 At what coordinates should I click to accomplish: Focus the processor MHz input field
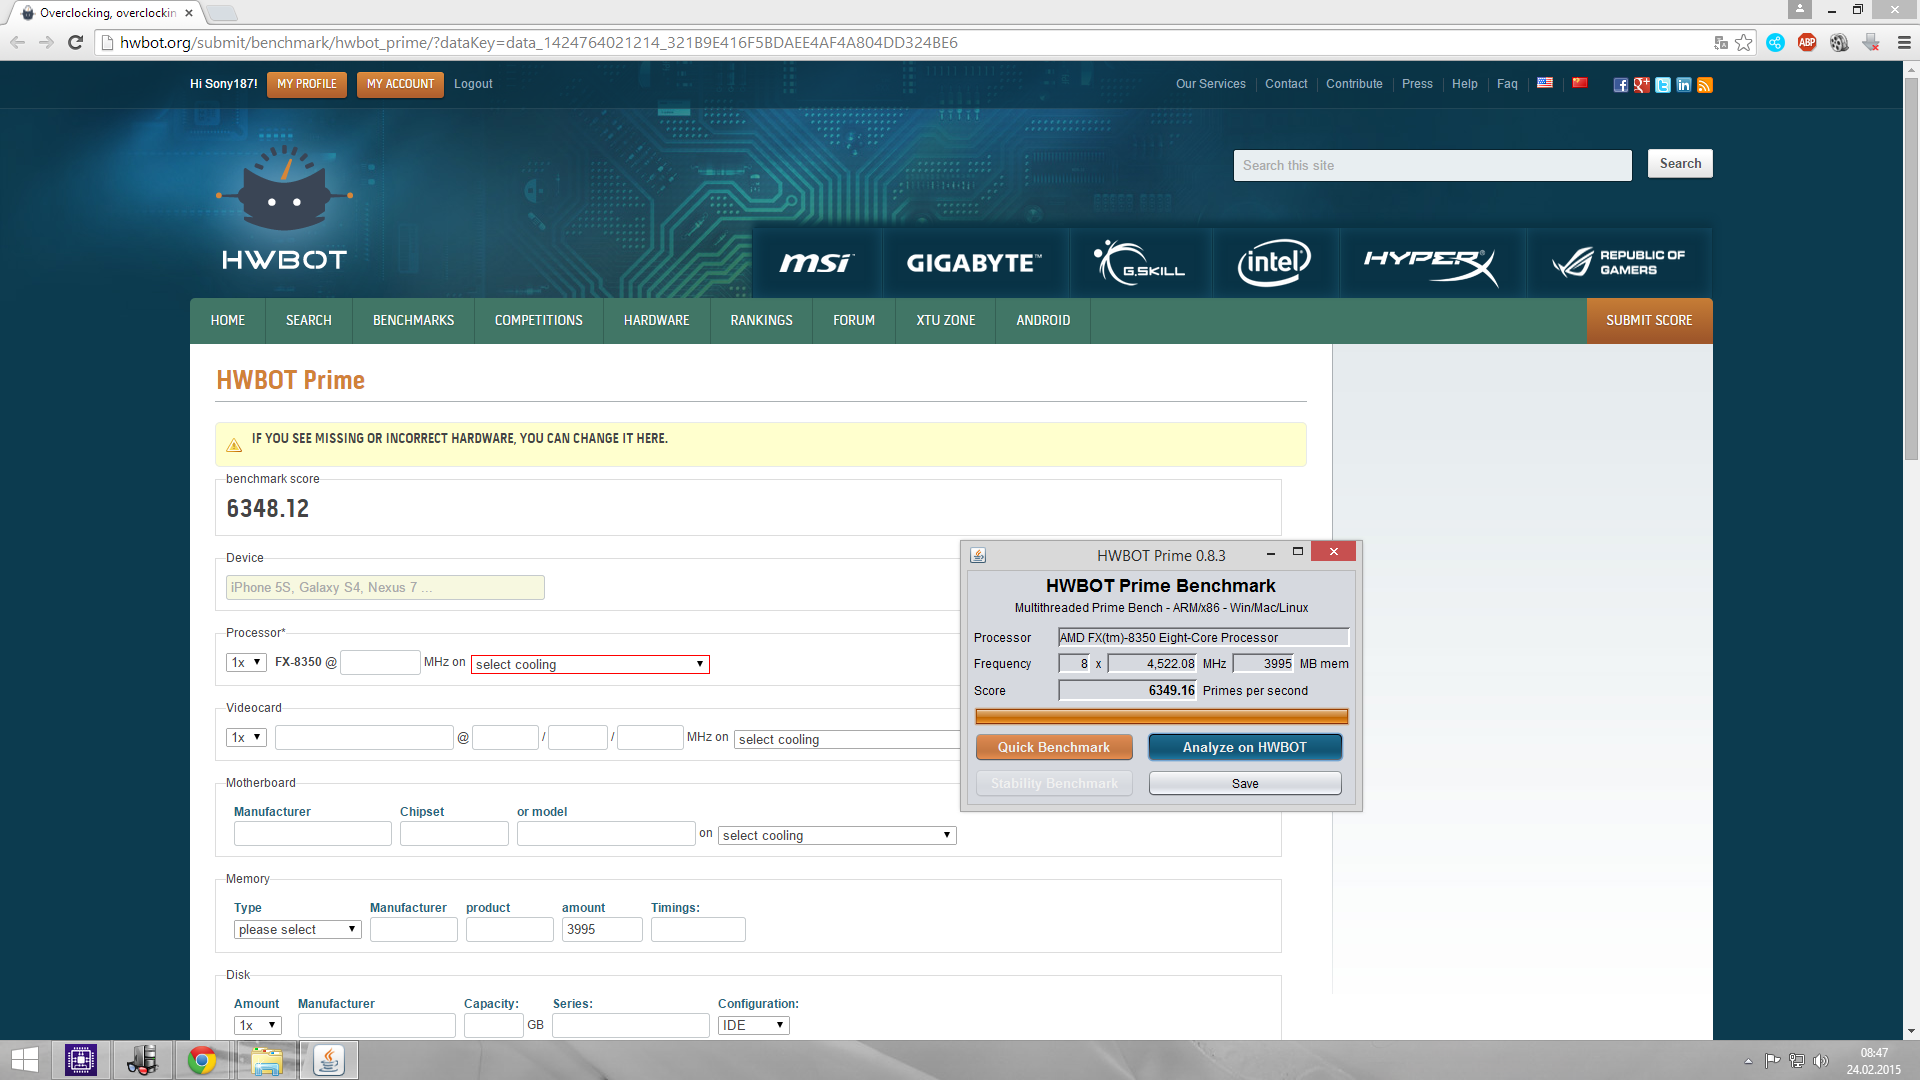point(380,662)
